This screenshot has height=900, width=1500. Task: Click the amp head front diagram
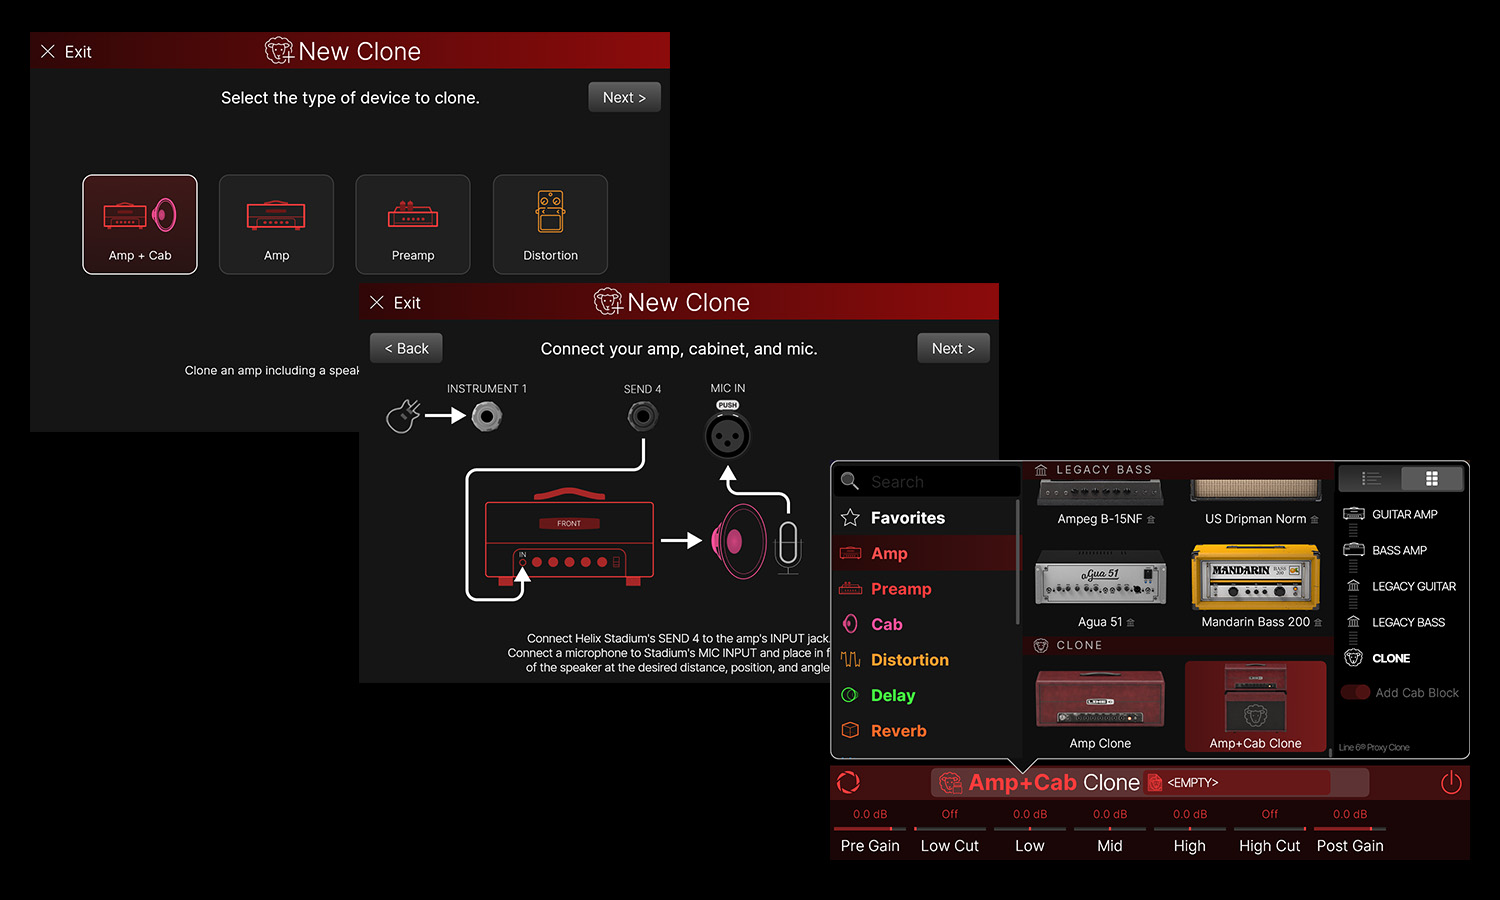(x=569, y=538)
